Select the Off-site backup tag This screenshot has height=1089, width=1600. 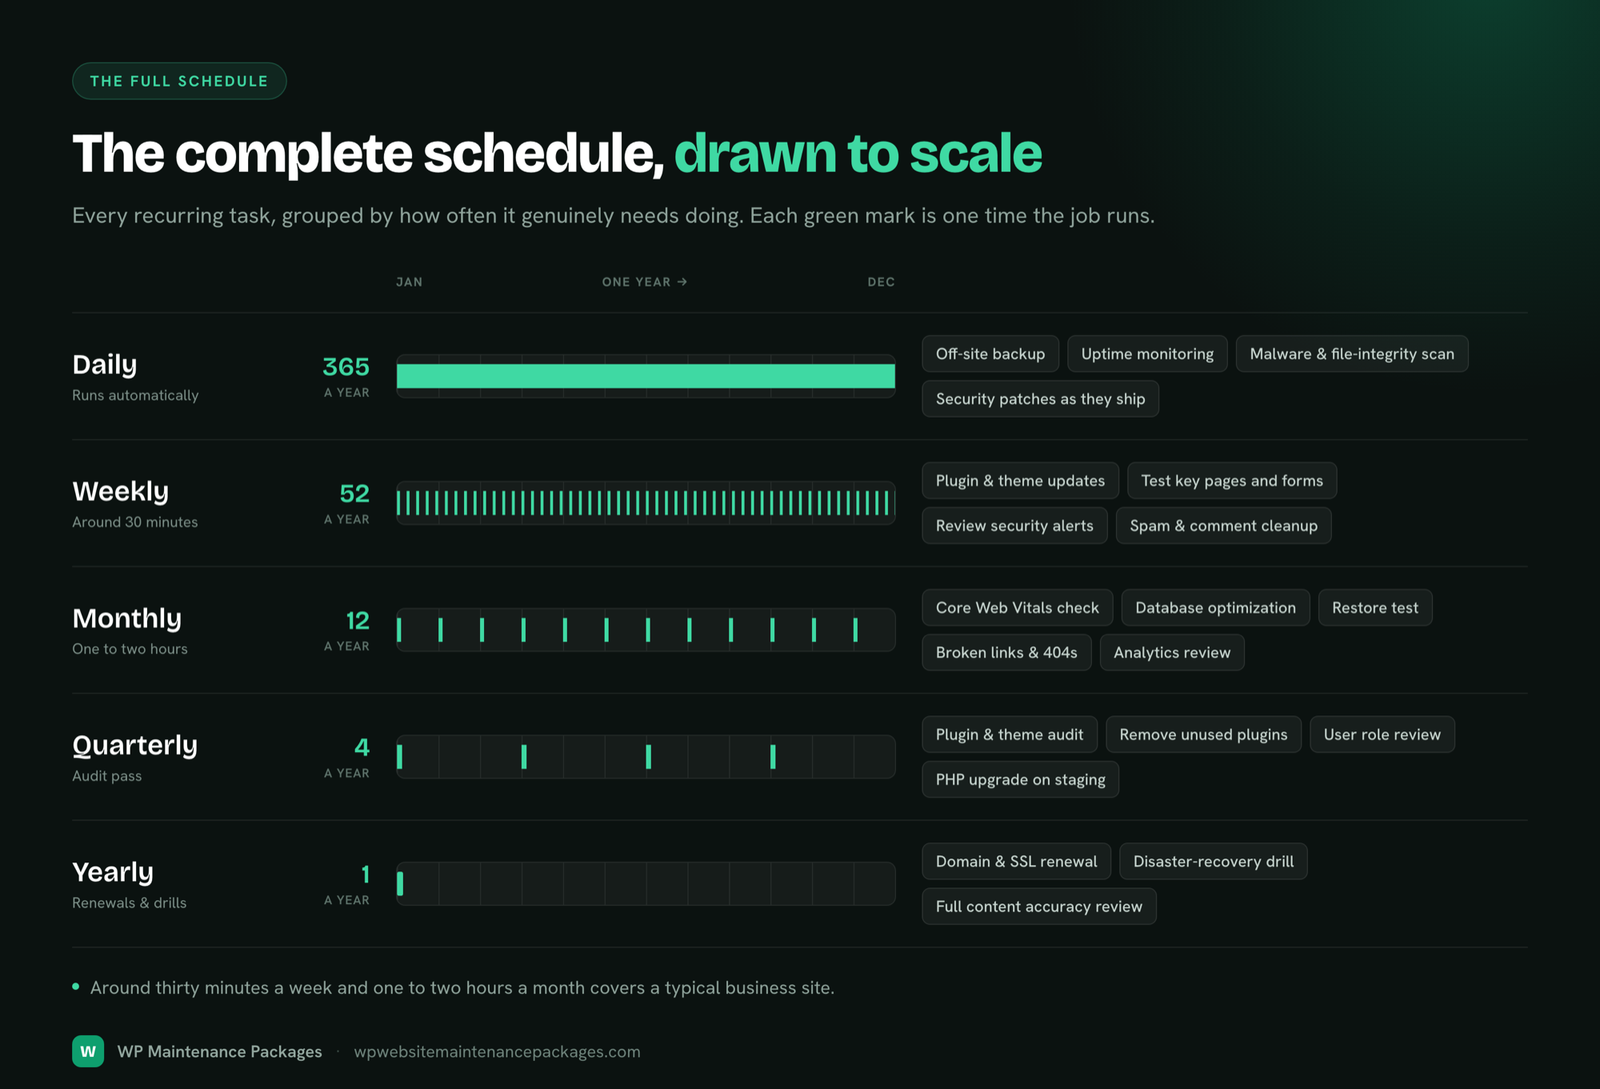pyautogui.click(x=990, y=354)
